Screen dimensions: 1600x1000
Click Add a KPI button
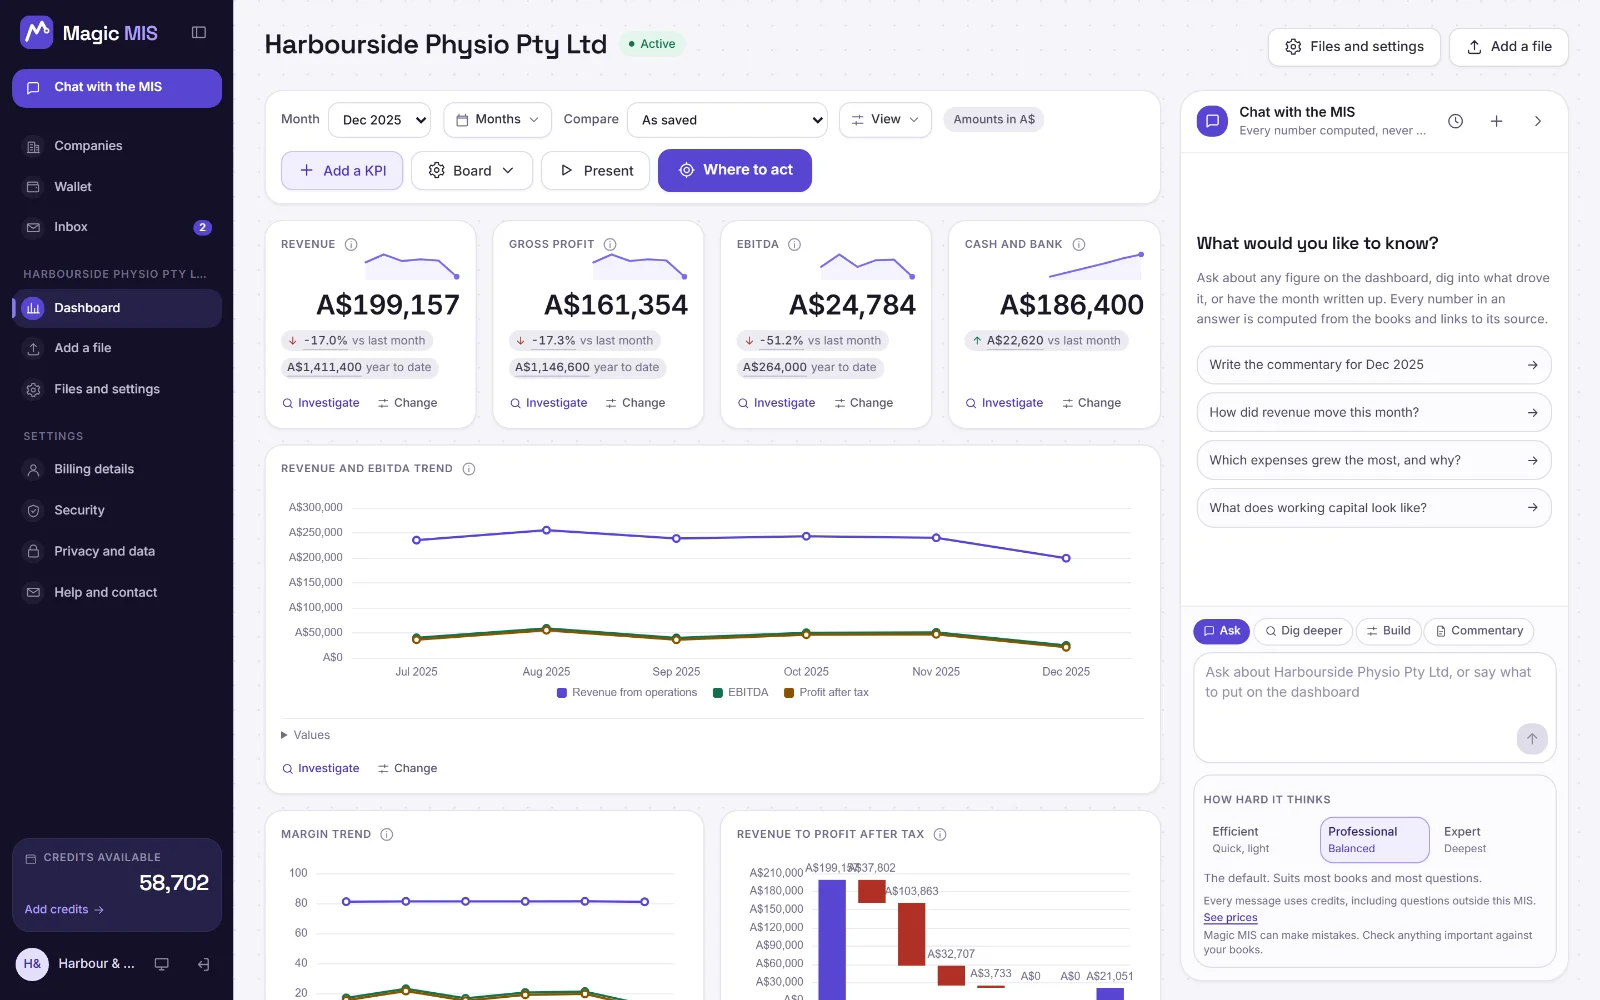(x=342, y=171)
